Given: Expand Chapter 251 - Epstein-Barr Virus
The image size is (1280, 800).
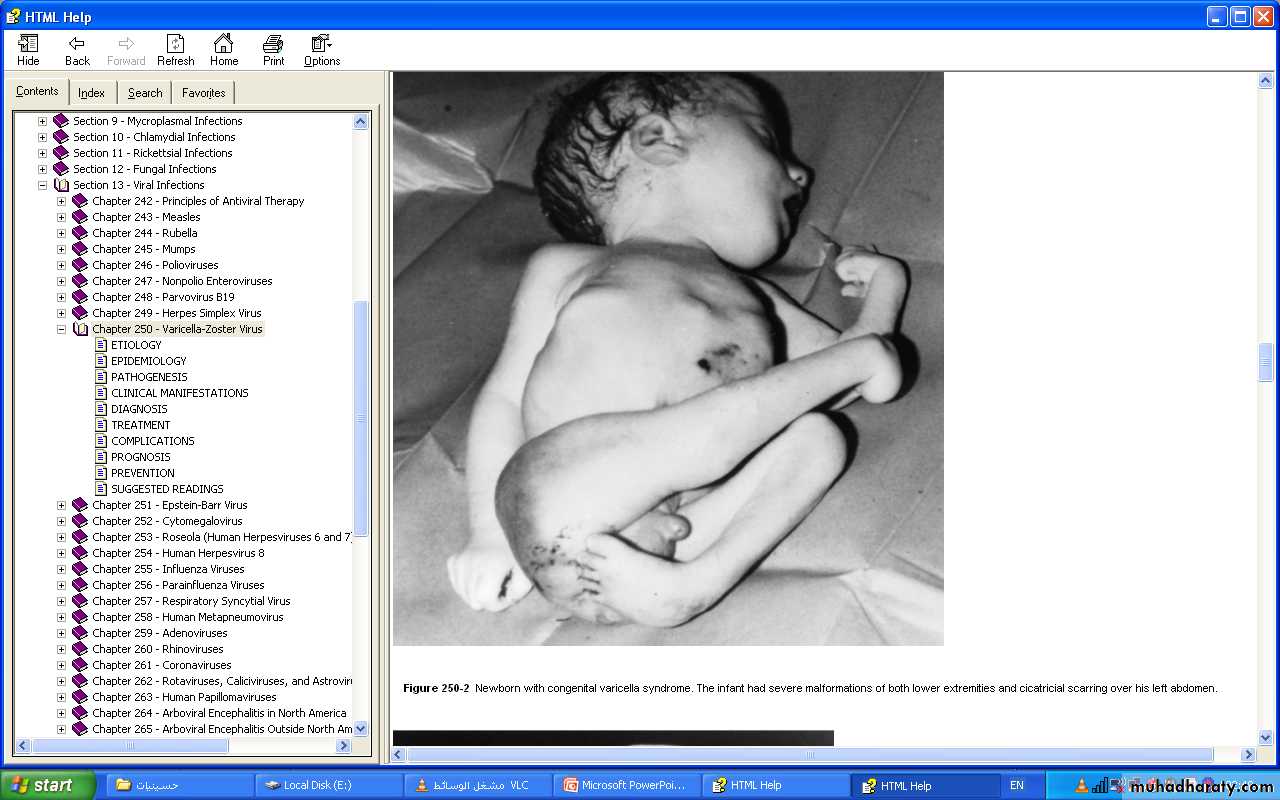Looking at the screenshot, I should [x=62, y=505].
